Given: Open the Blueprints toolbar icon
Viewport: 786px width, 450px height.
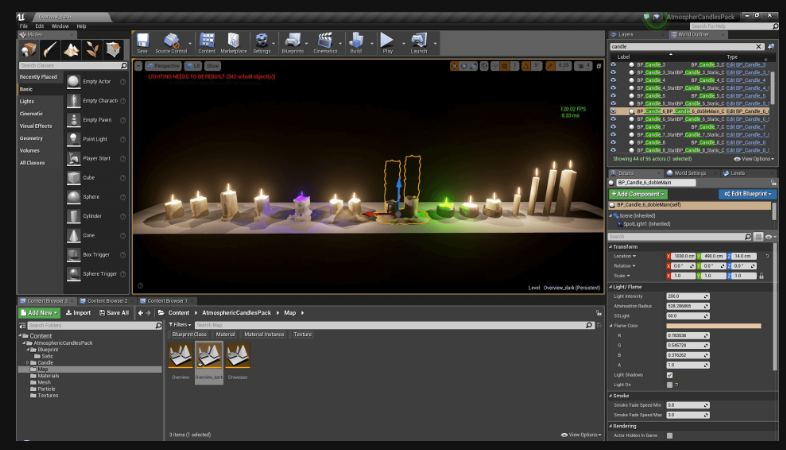Looking at the screenshot, I should tap(292, 41).
